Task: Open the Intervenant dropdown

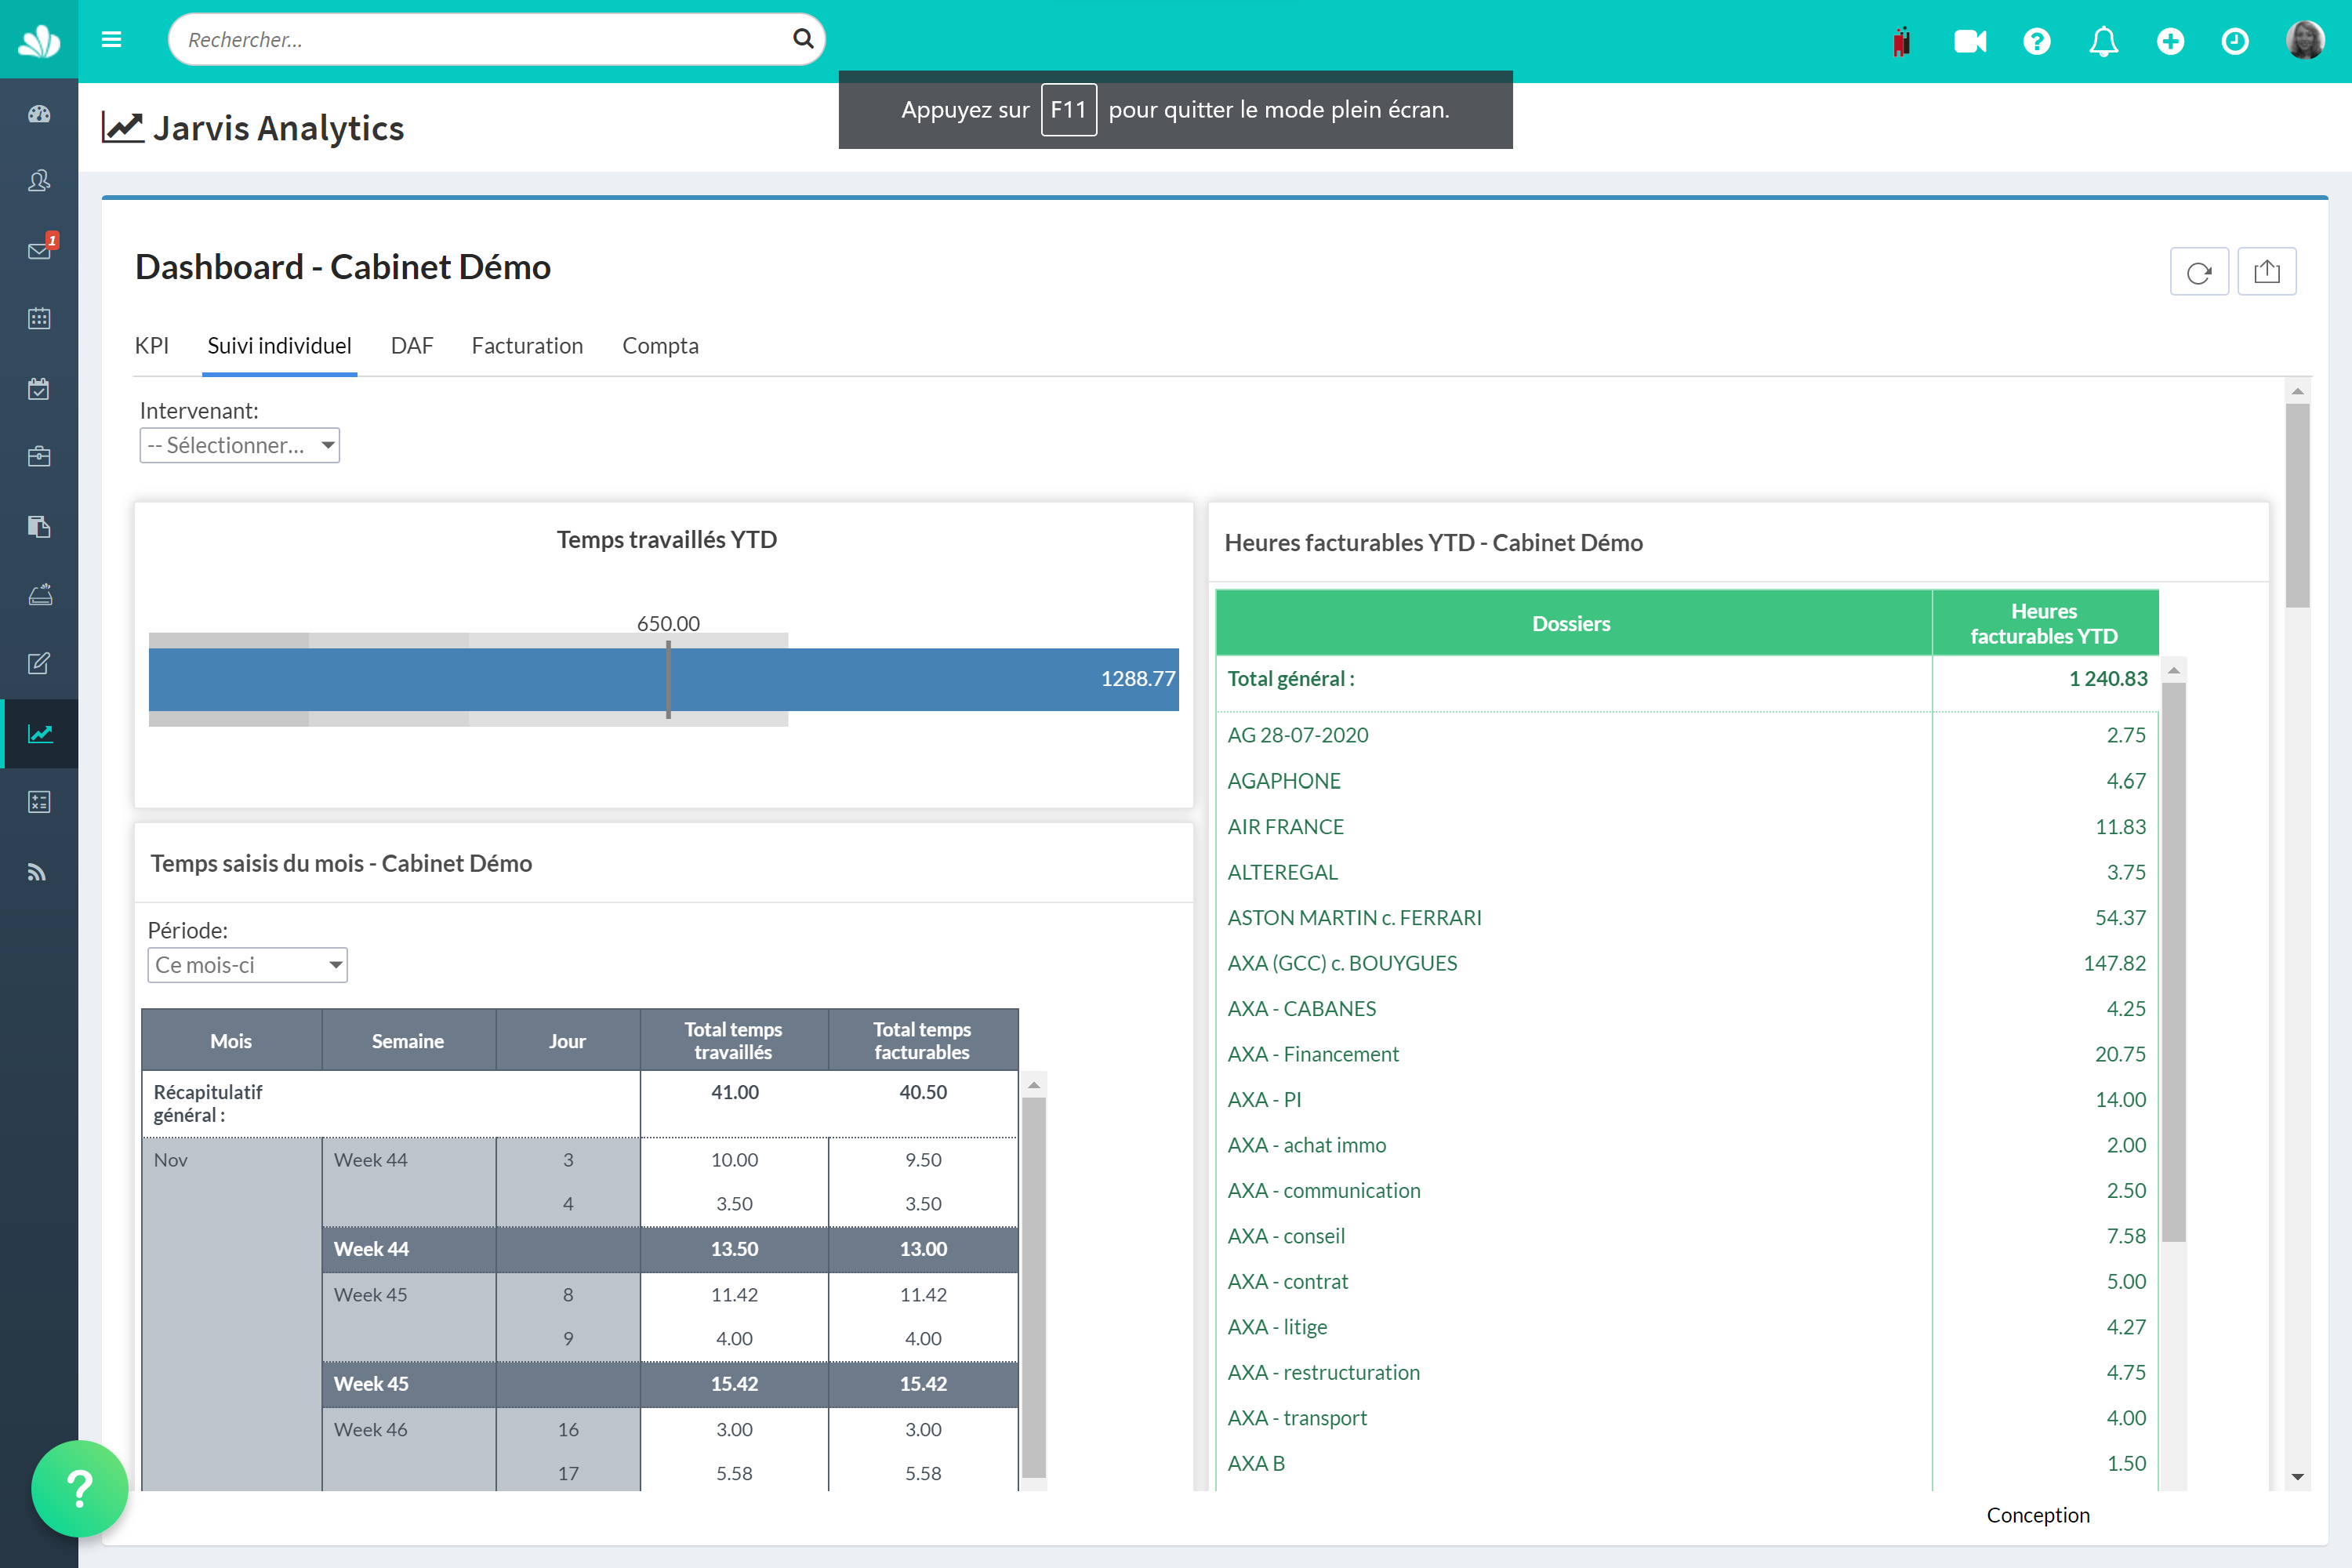Action: pyautogui.click(x=239, y=445)
